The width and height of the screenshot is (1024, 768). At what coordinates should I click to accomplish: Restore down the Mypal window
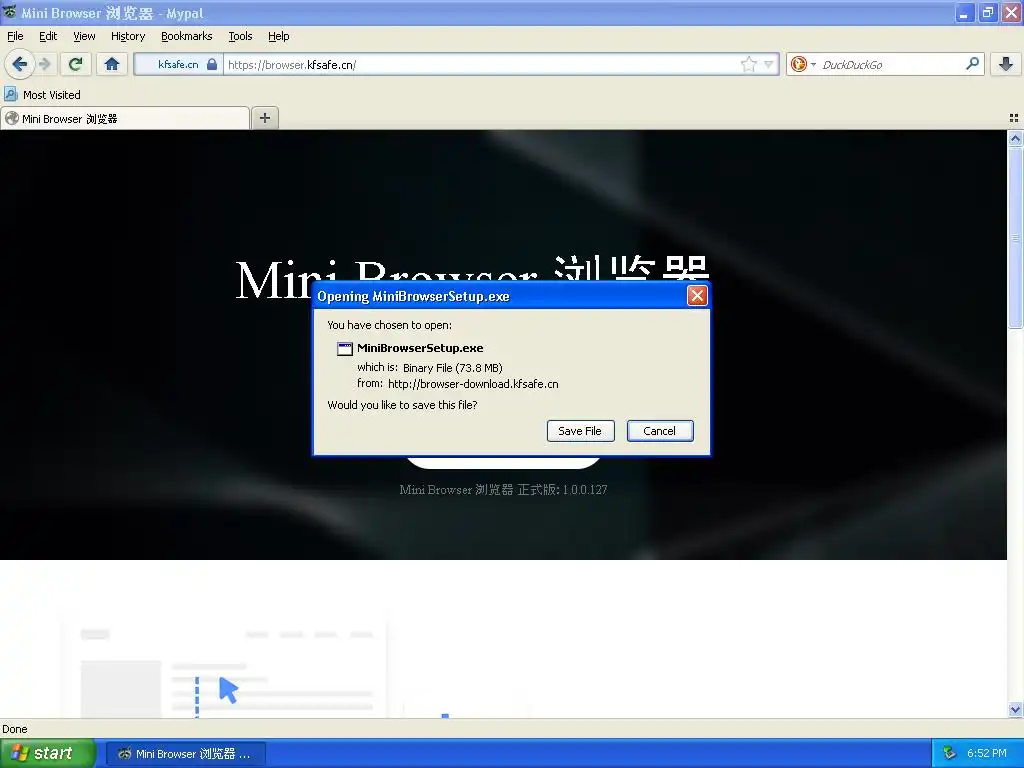[x=987, y=13]
